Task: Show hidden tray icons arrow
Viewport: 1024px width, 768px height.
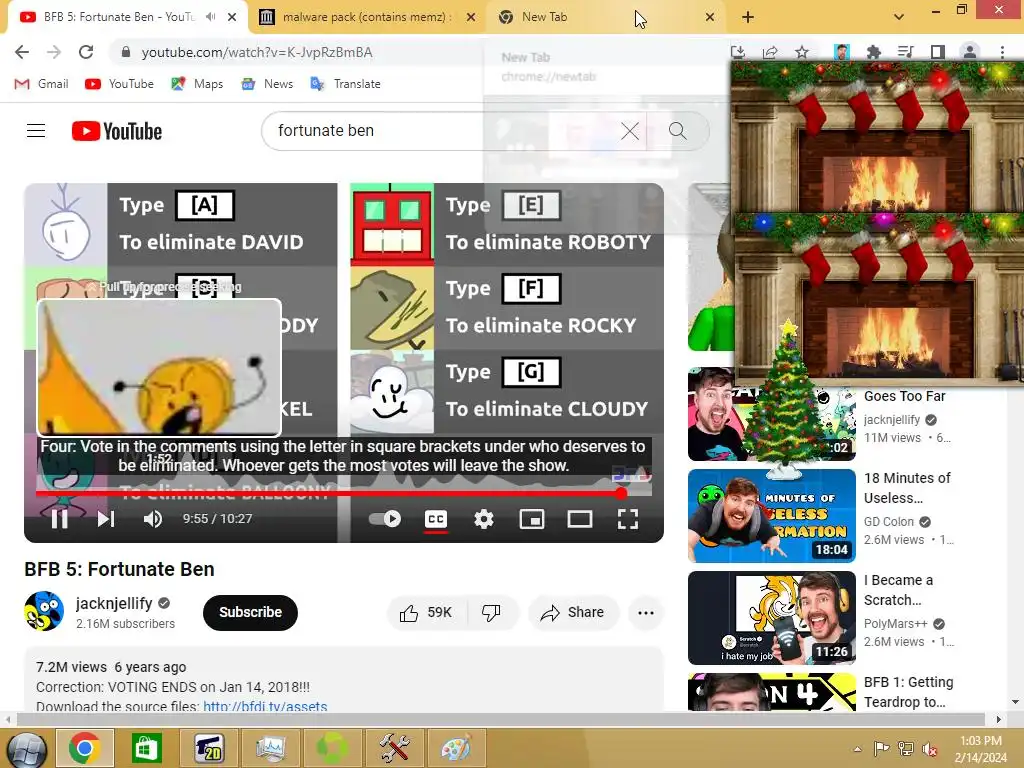Action: tap(857, 749)
